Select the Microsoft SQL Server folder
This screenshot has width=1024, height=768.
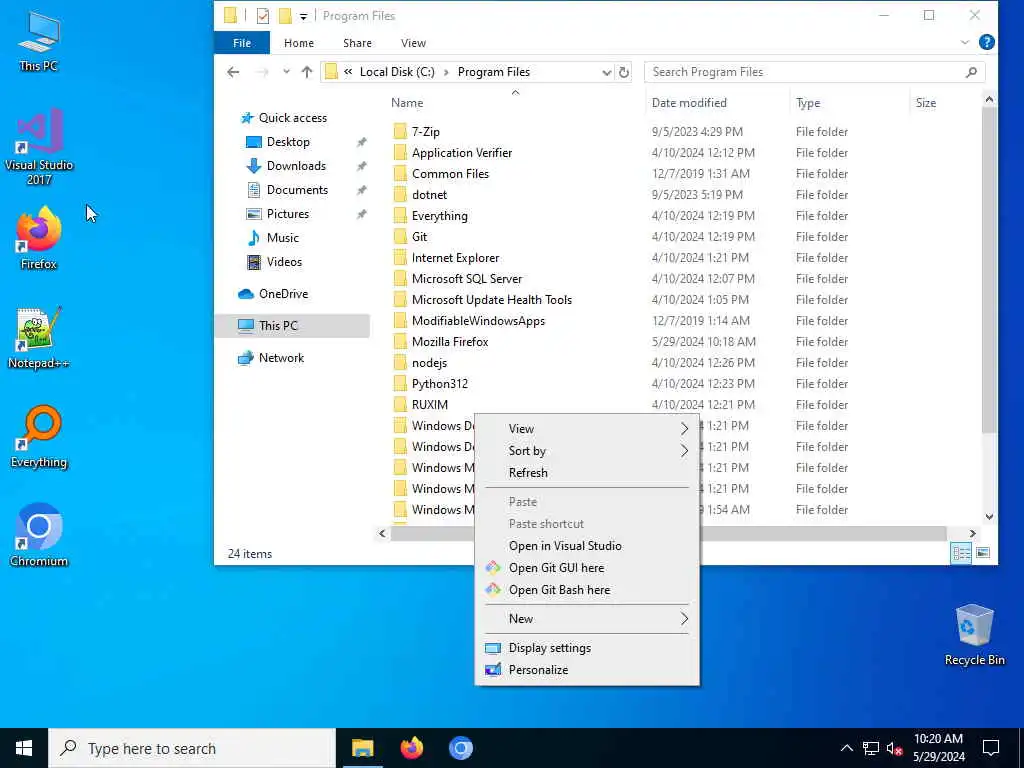click(x=467, y=279)
